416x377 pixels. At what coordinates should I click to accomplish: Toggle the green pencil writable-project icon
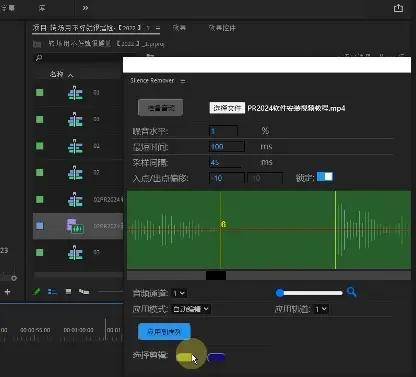(x=36, y=292)
